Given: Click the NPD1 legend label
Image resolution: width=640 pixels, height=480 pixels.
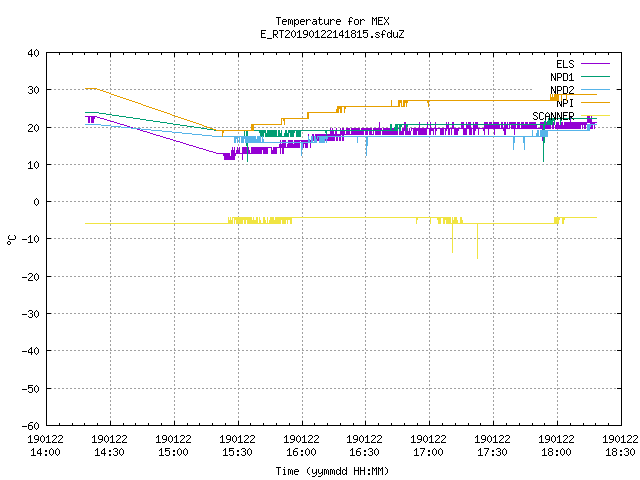Looking at the screenshot, I should point(562,77).
